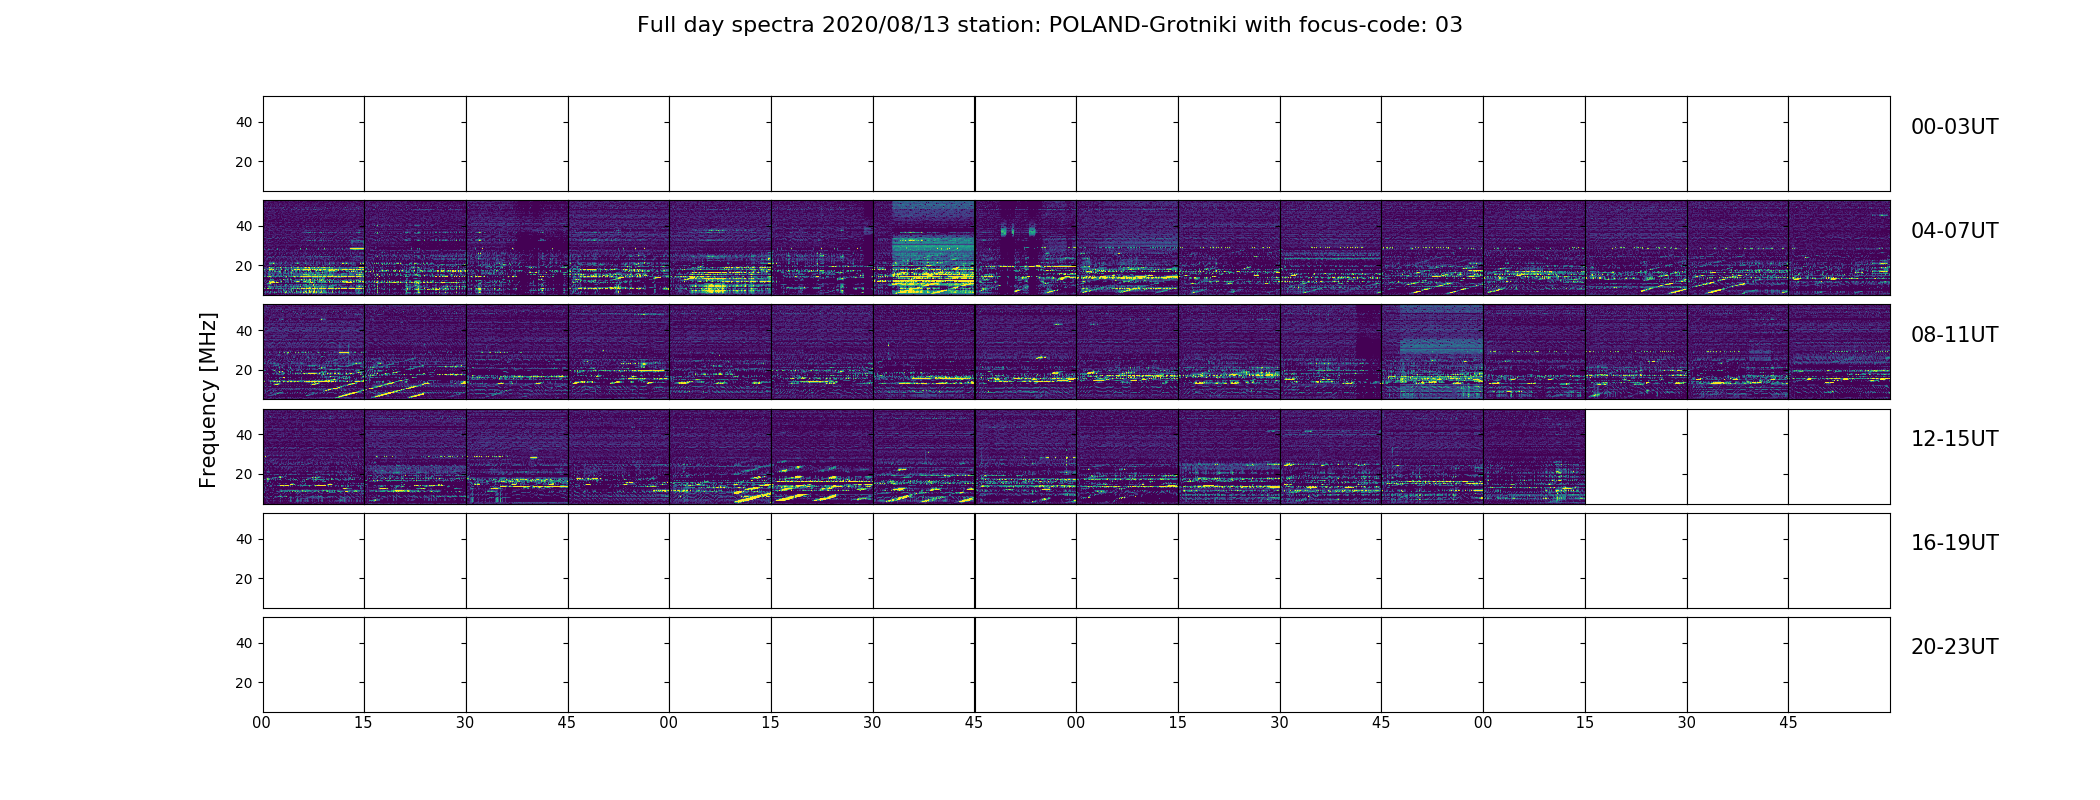Viewport: 2100px width, 800px height.
Task: Click the '40' tick of the 20-23UT row
Action: (244, 643)
